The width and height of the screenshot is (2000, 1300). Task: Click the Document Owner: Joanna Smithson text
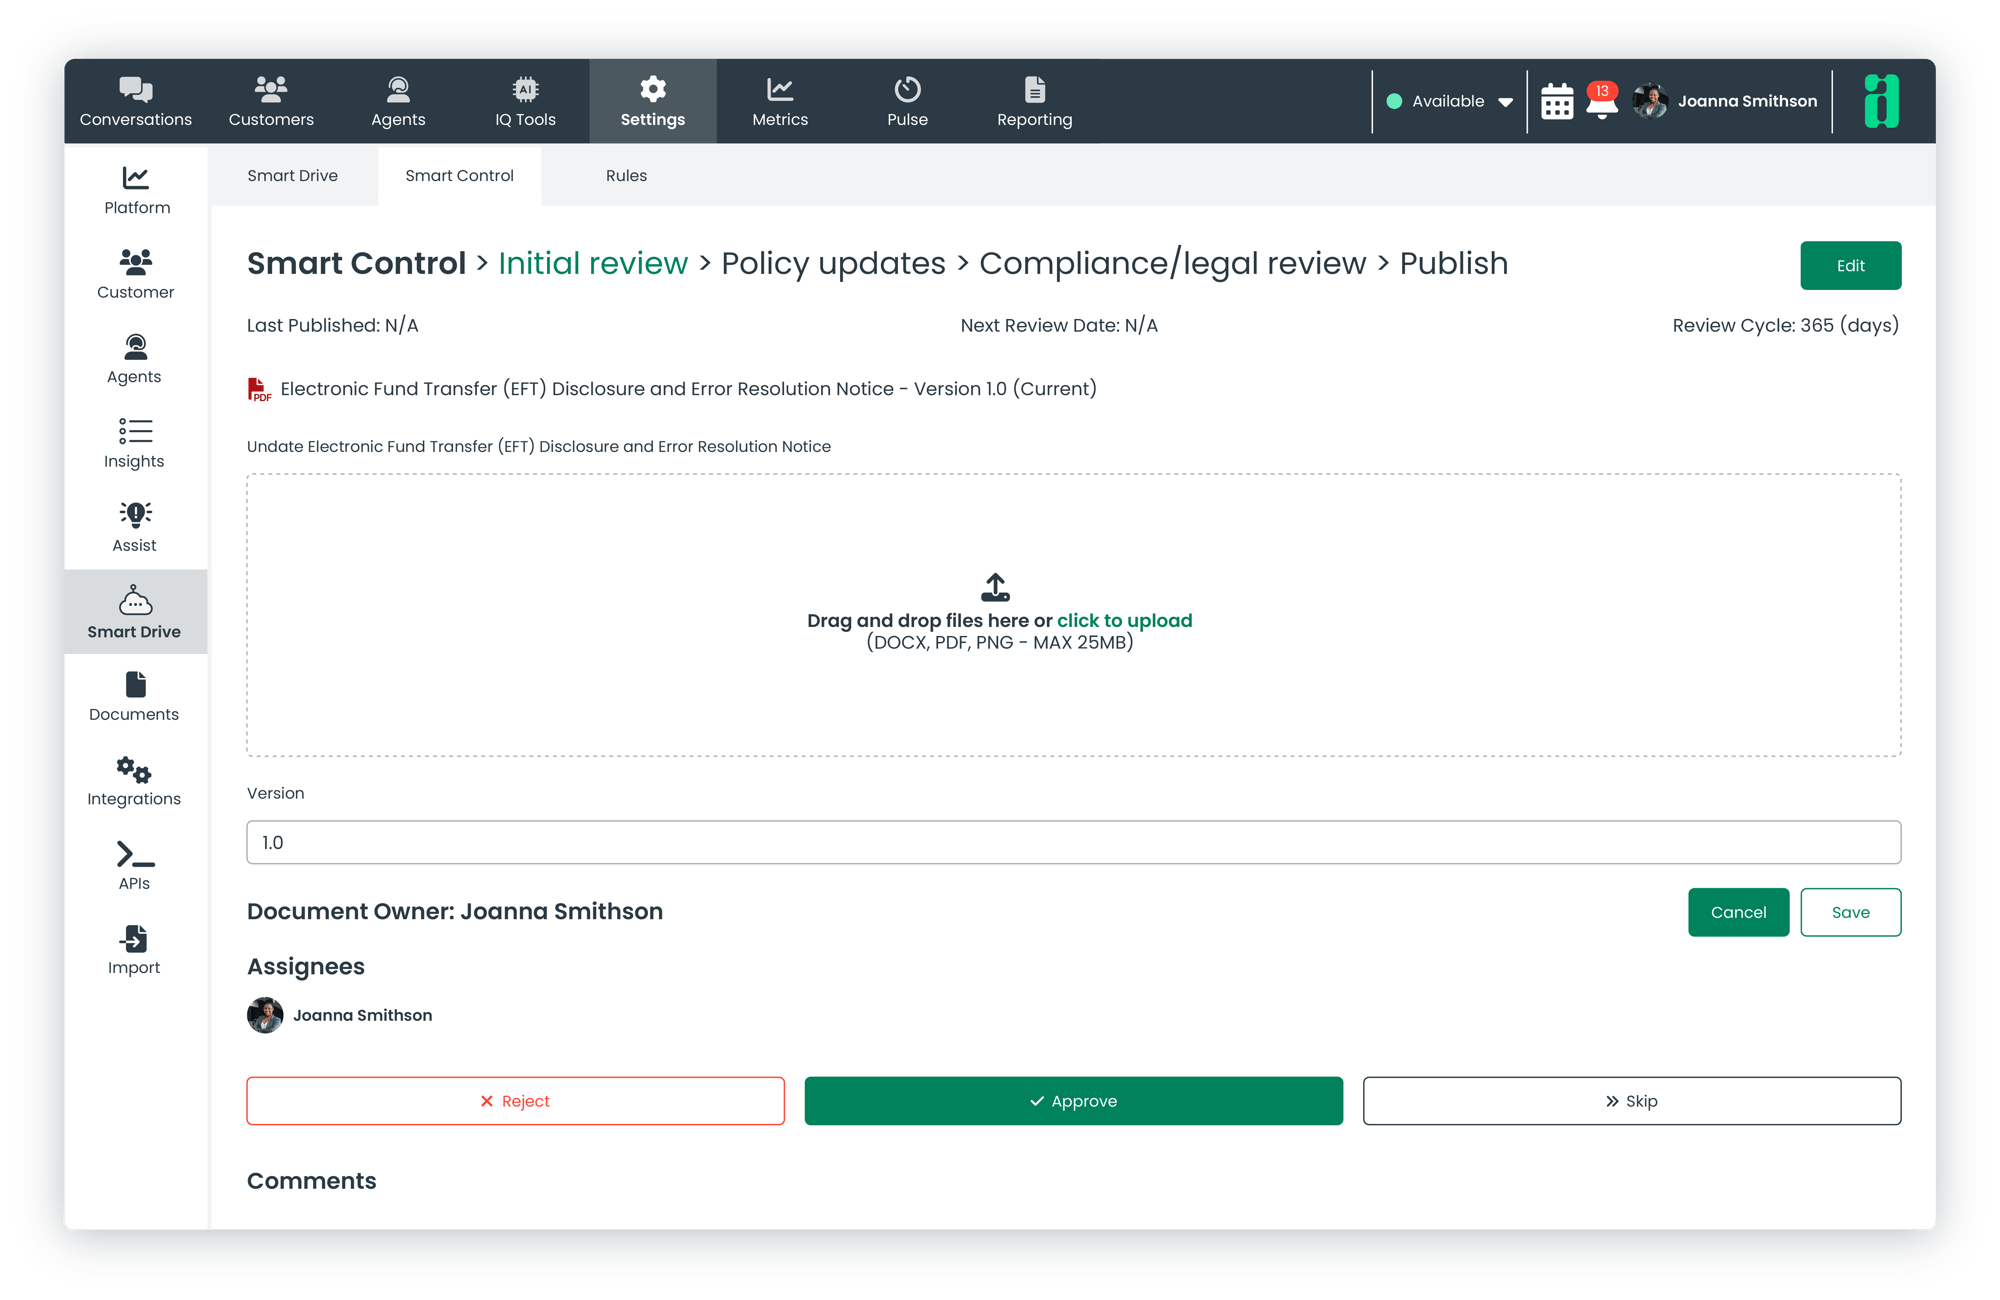[455, 911]
